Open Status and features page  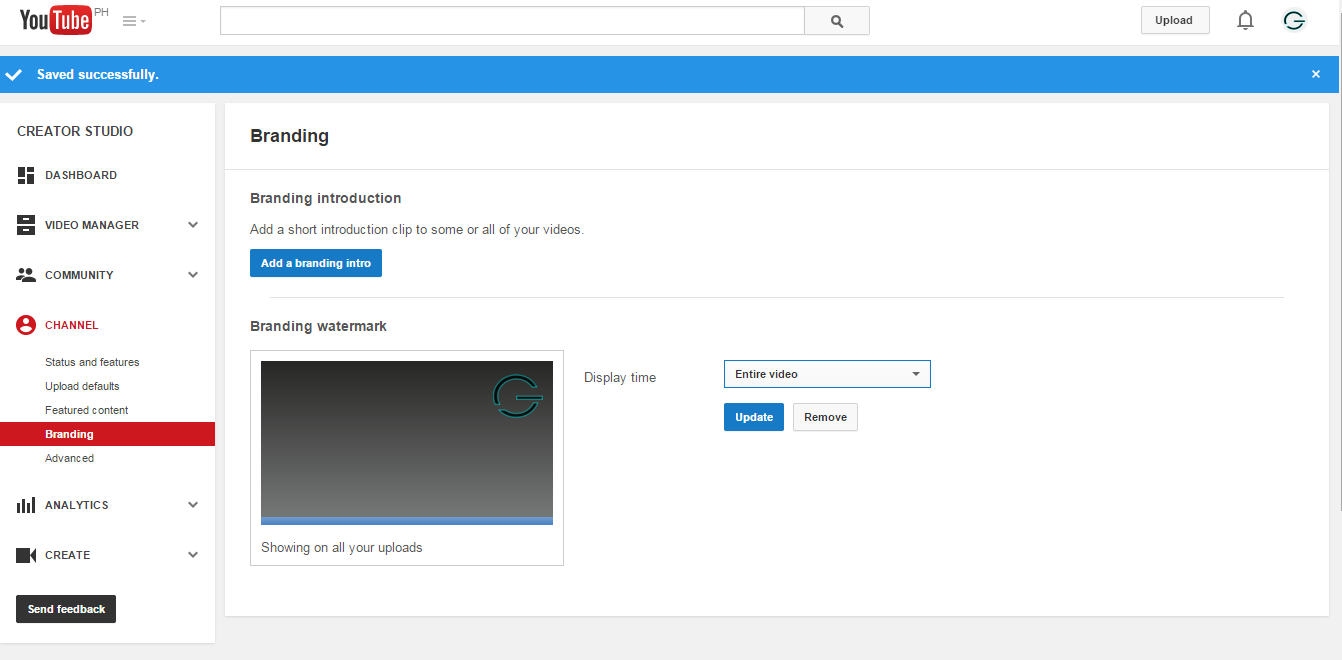[x=92, y=362]
